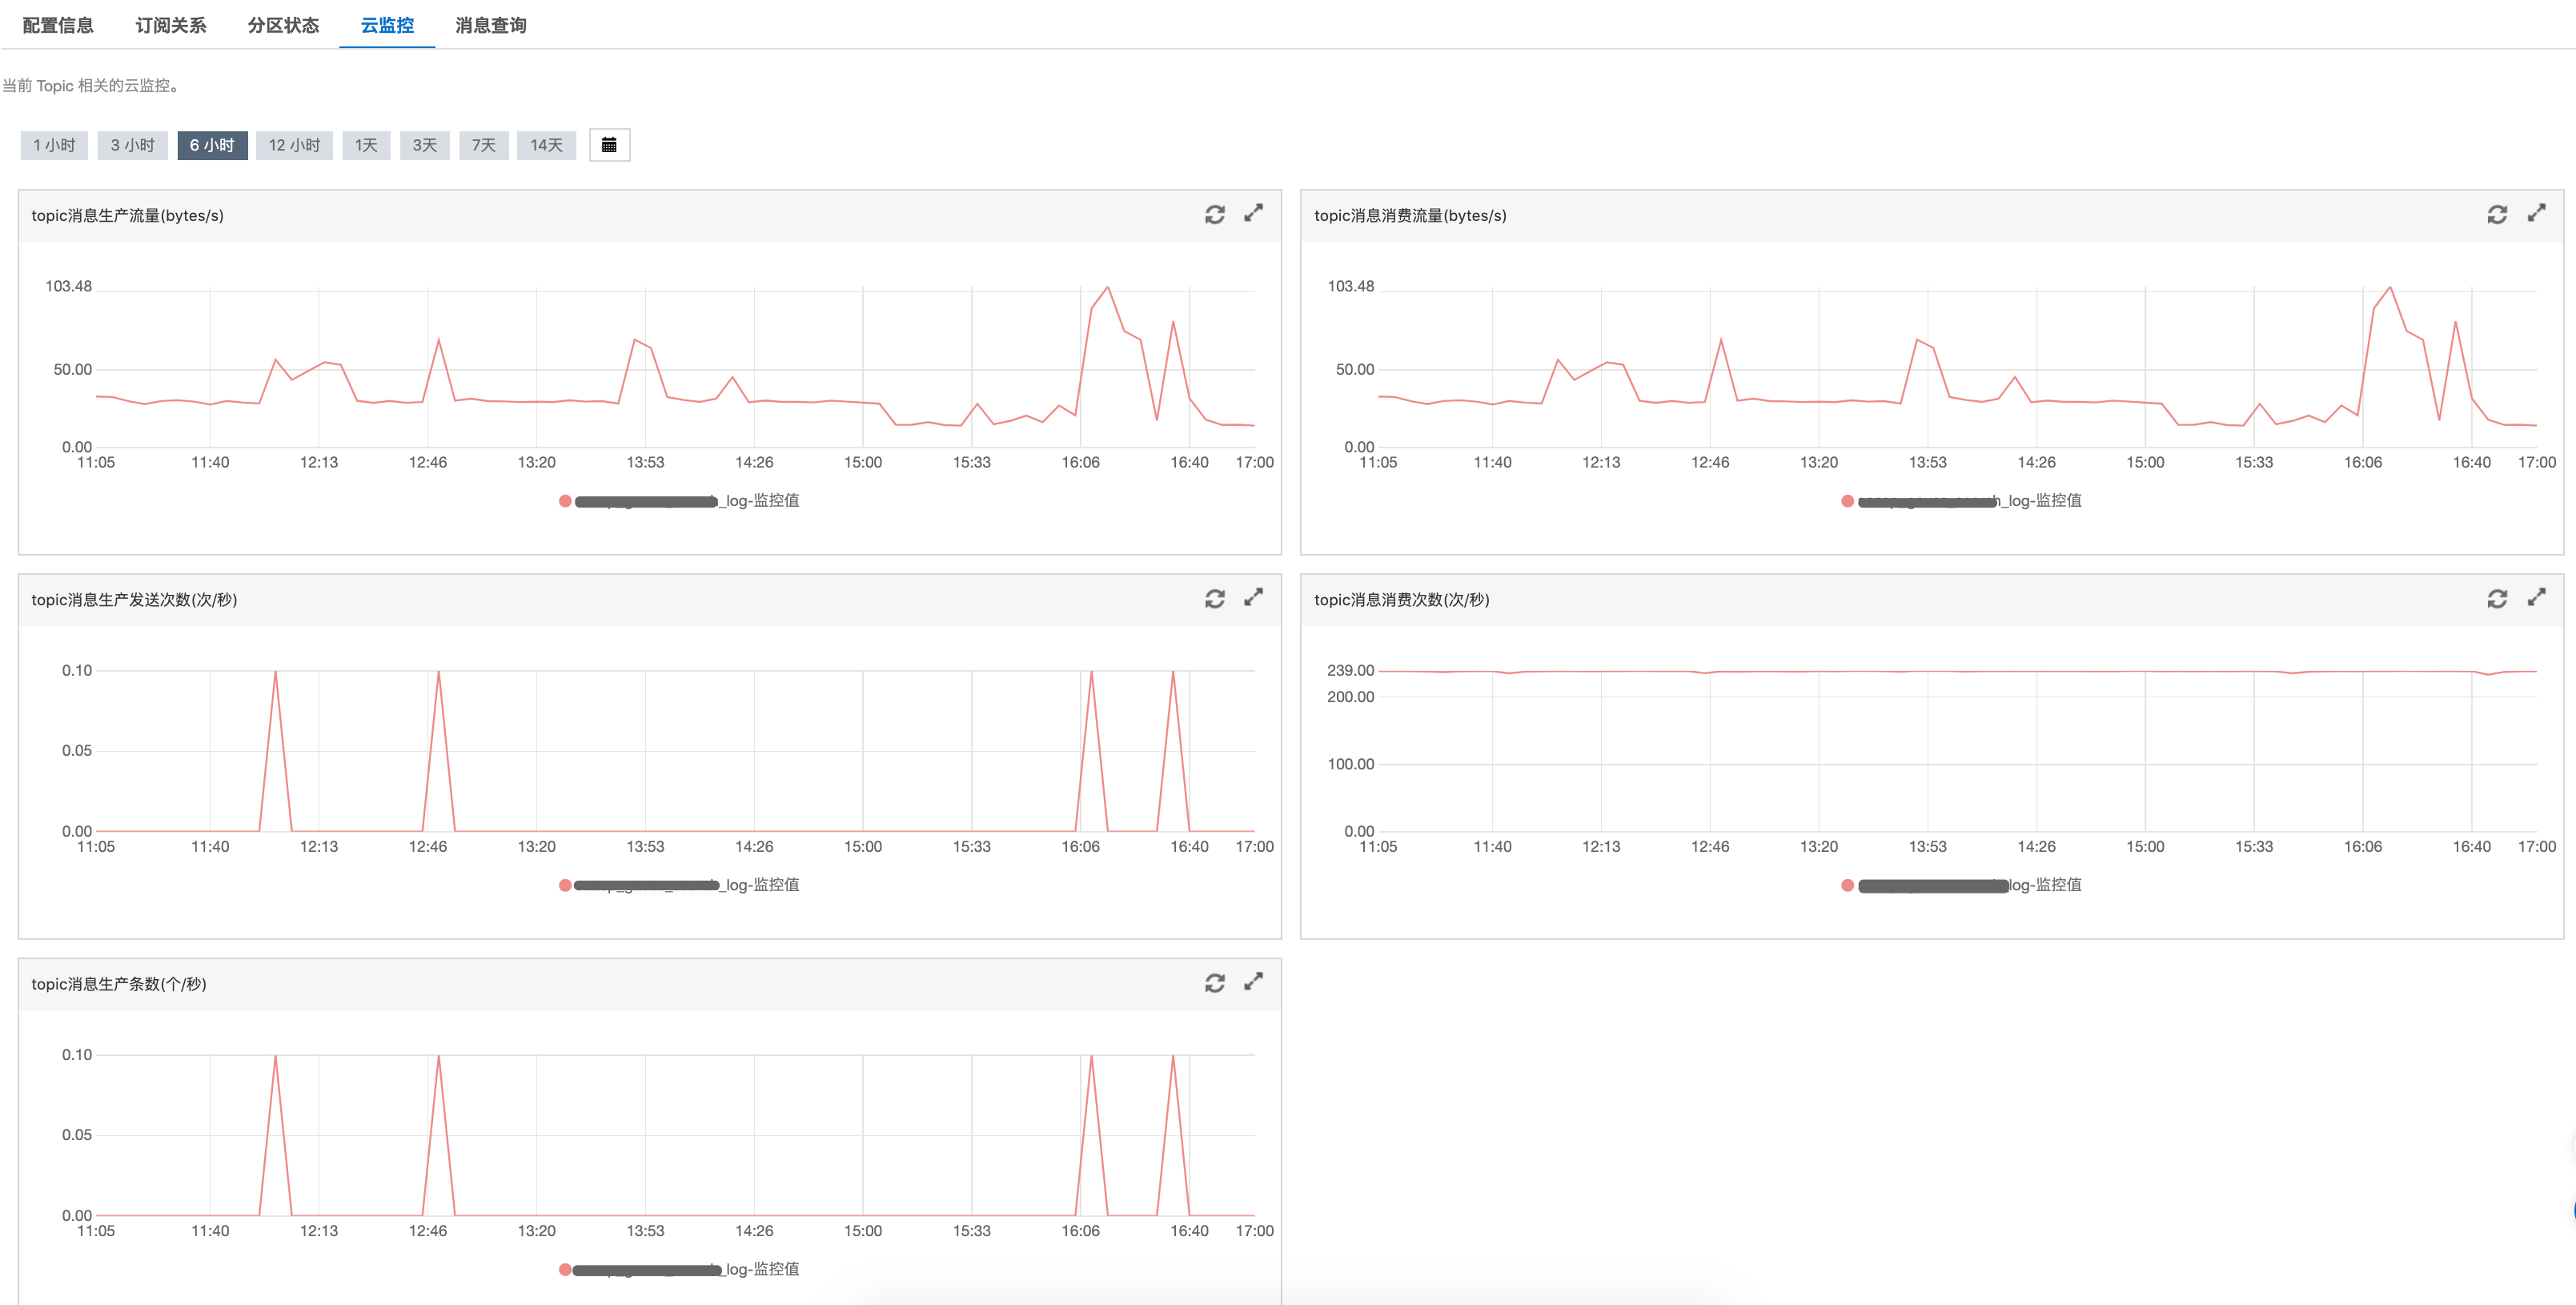Expand topic消息生产条数 chart to fullscreen
The width and height of the screenshot is (2576, 1305).
click(1253, 982)
